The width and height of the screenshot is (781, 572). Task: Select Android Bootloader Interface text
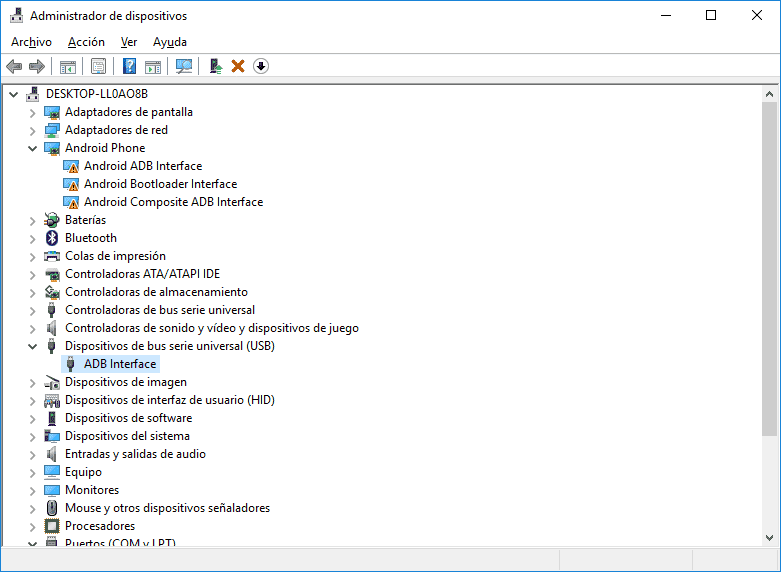(x=160, y=184)
